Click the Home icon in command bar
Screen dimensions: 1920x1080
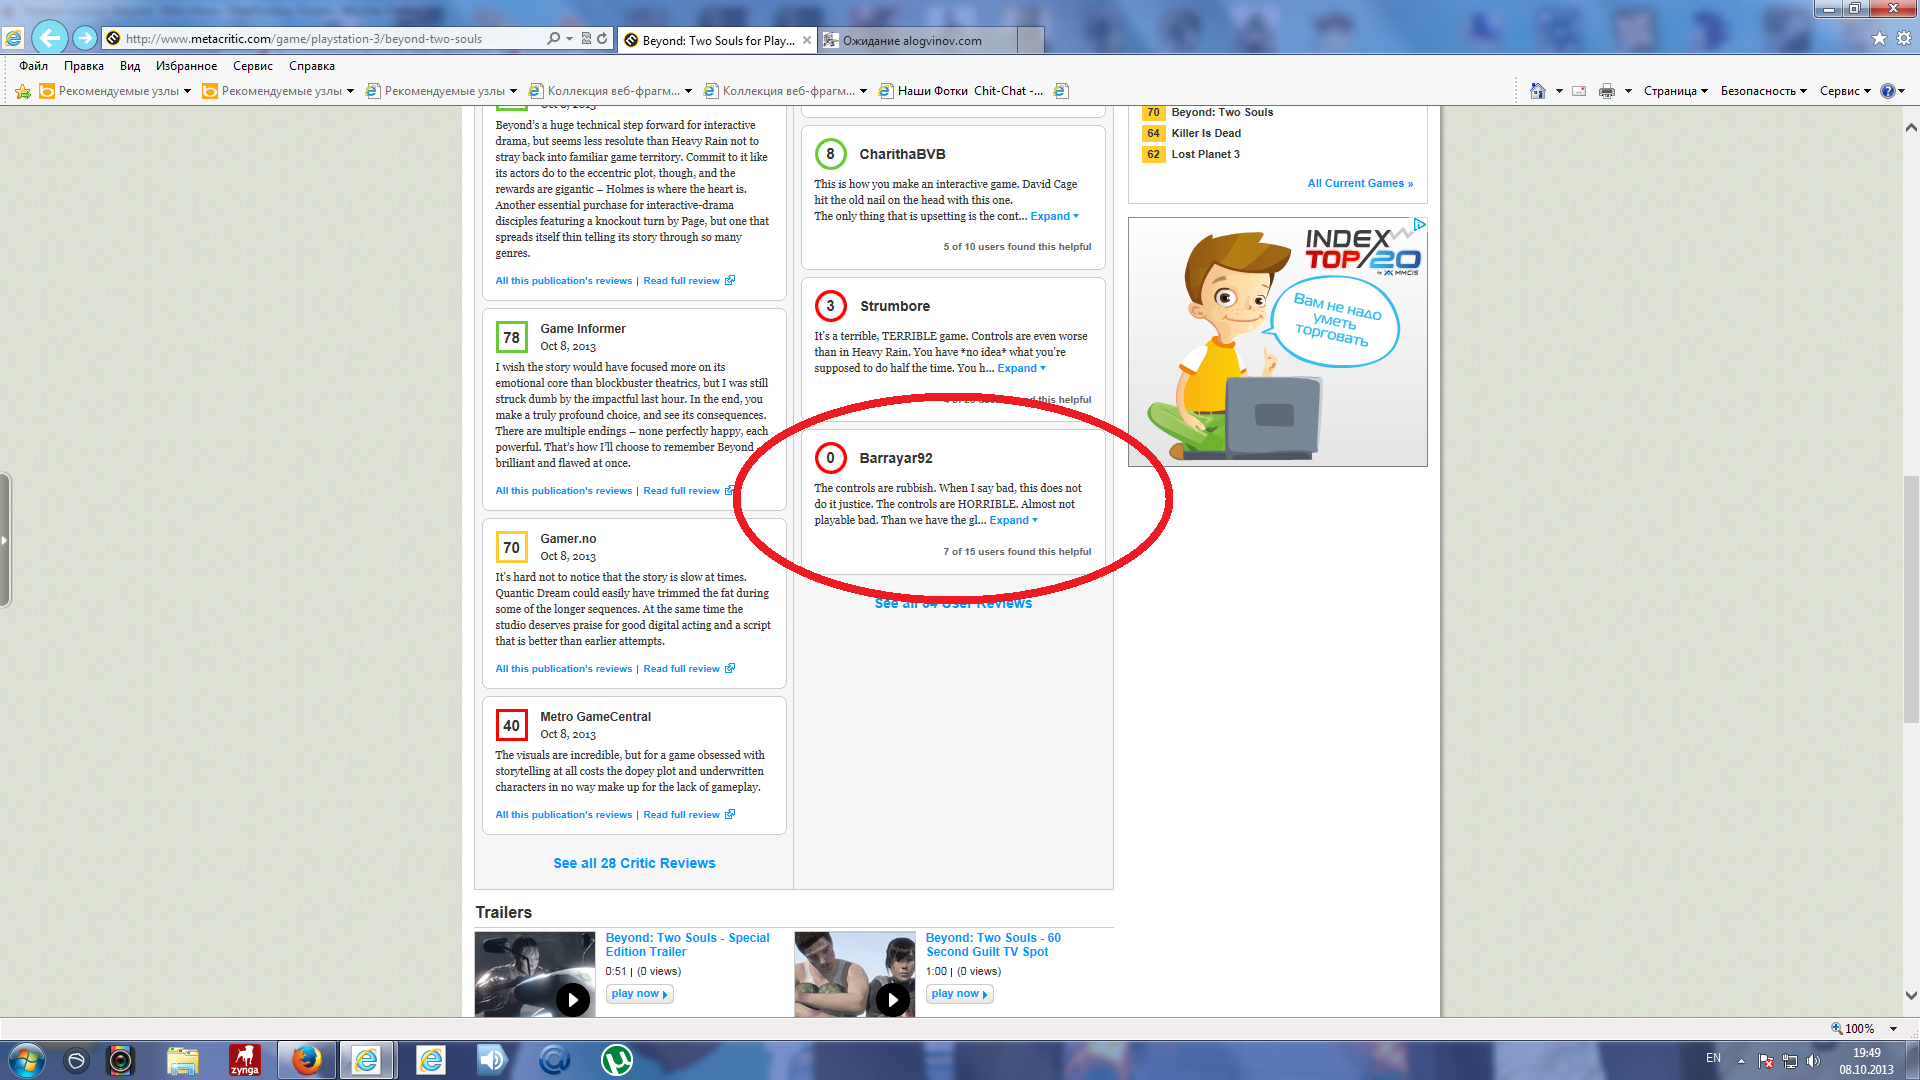click(1537, 91)
